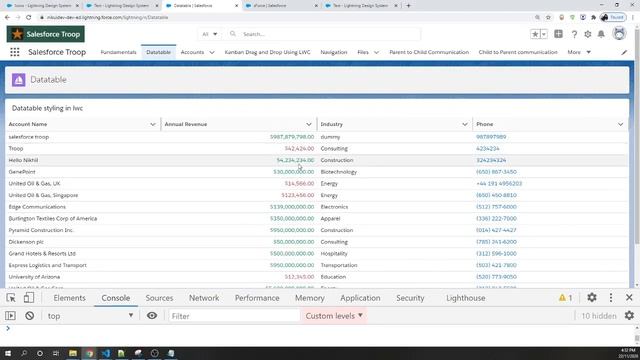Screen dimensions: 640x360
Task: Activate the DevTools inspect element icon
Action: click(x=11, y=298)
